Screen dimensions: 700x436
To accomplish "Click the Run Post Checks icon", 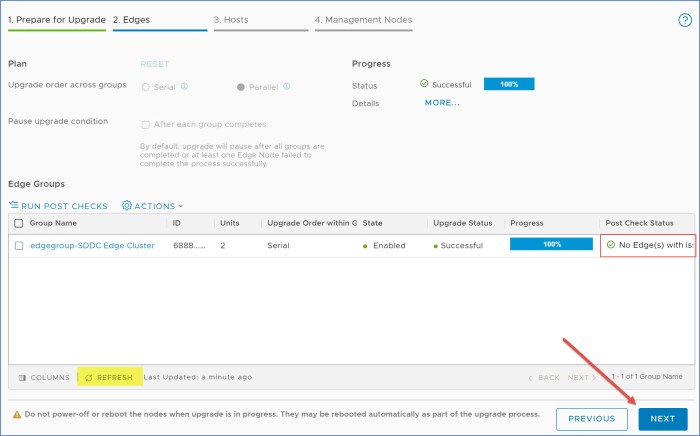I will (14, 206).
